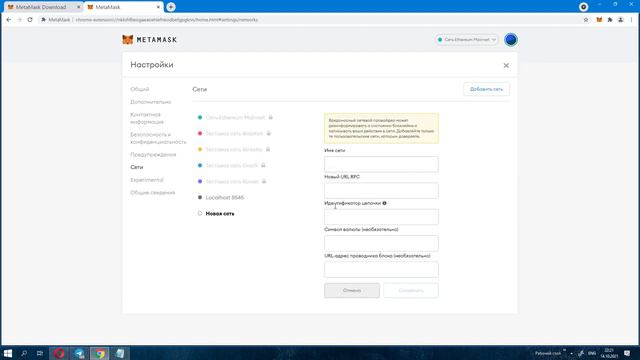Open Дополнительно settings tab

click(x=151, y=102)
